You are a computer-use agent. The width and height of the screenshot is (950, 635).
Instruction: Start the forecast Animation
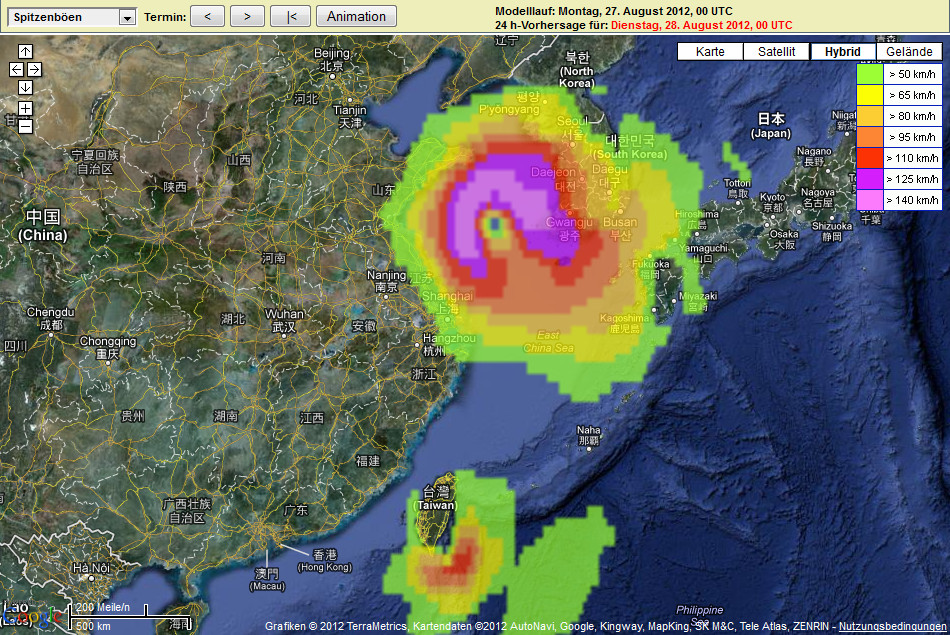[356, 16]
